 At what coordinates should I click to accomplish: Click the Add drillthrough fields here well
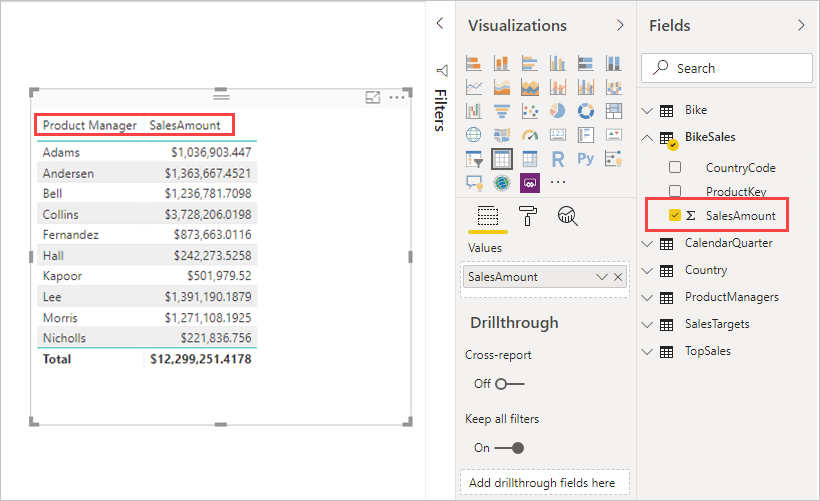pos(545,483)
